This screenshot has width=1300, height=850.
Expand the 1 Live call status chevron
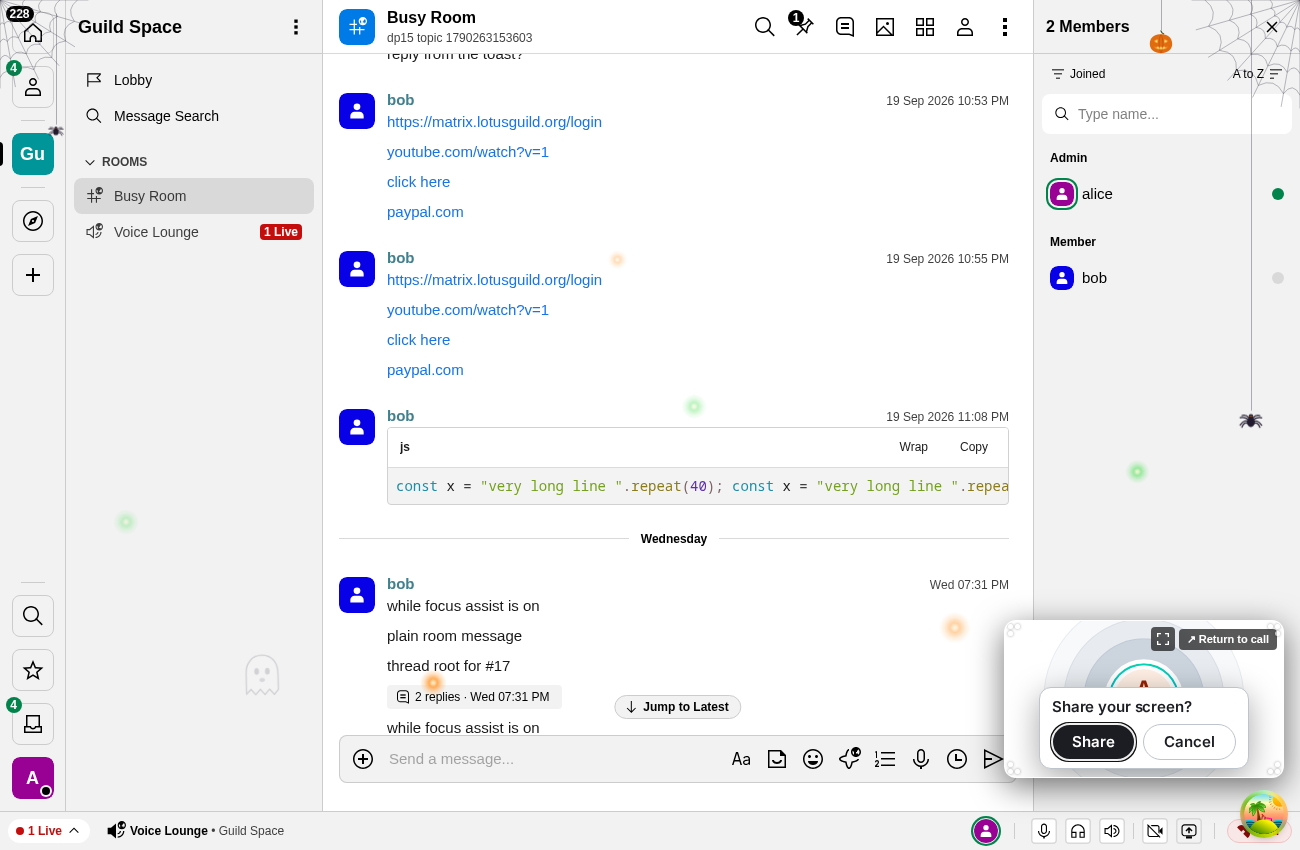tap(74, 831)
